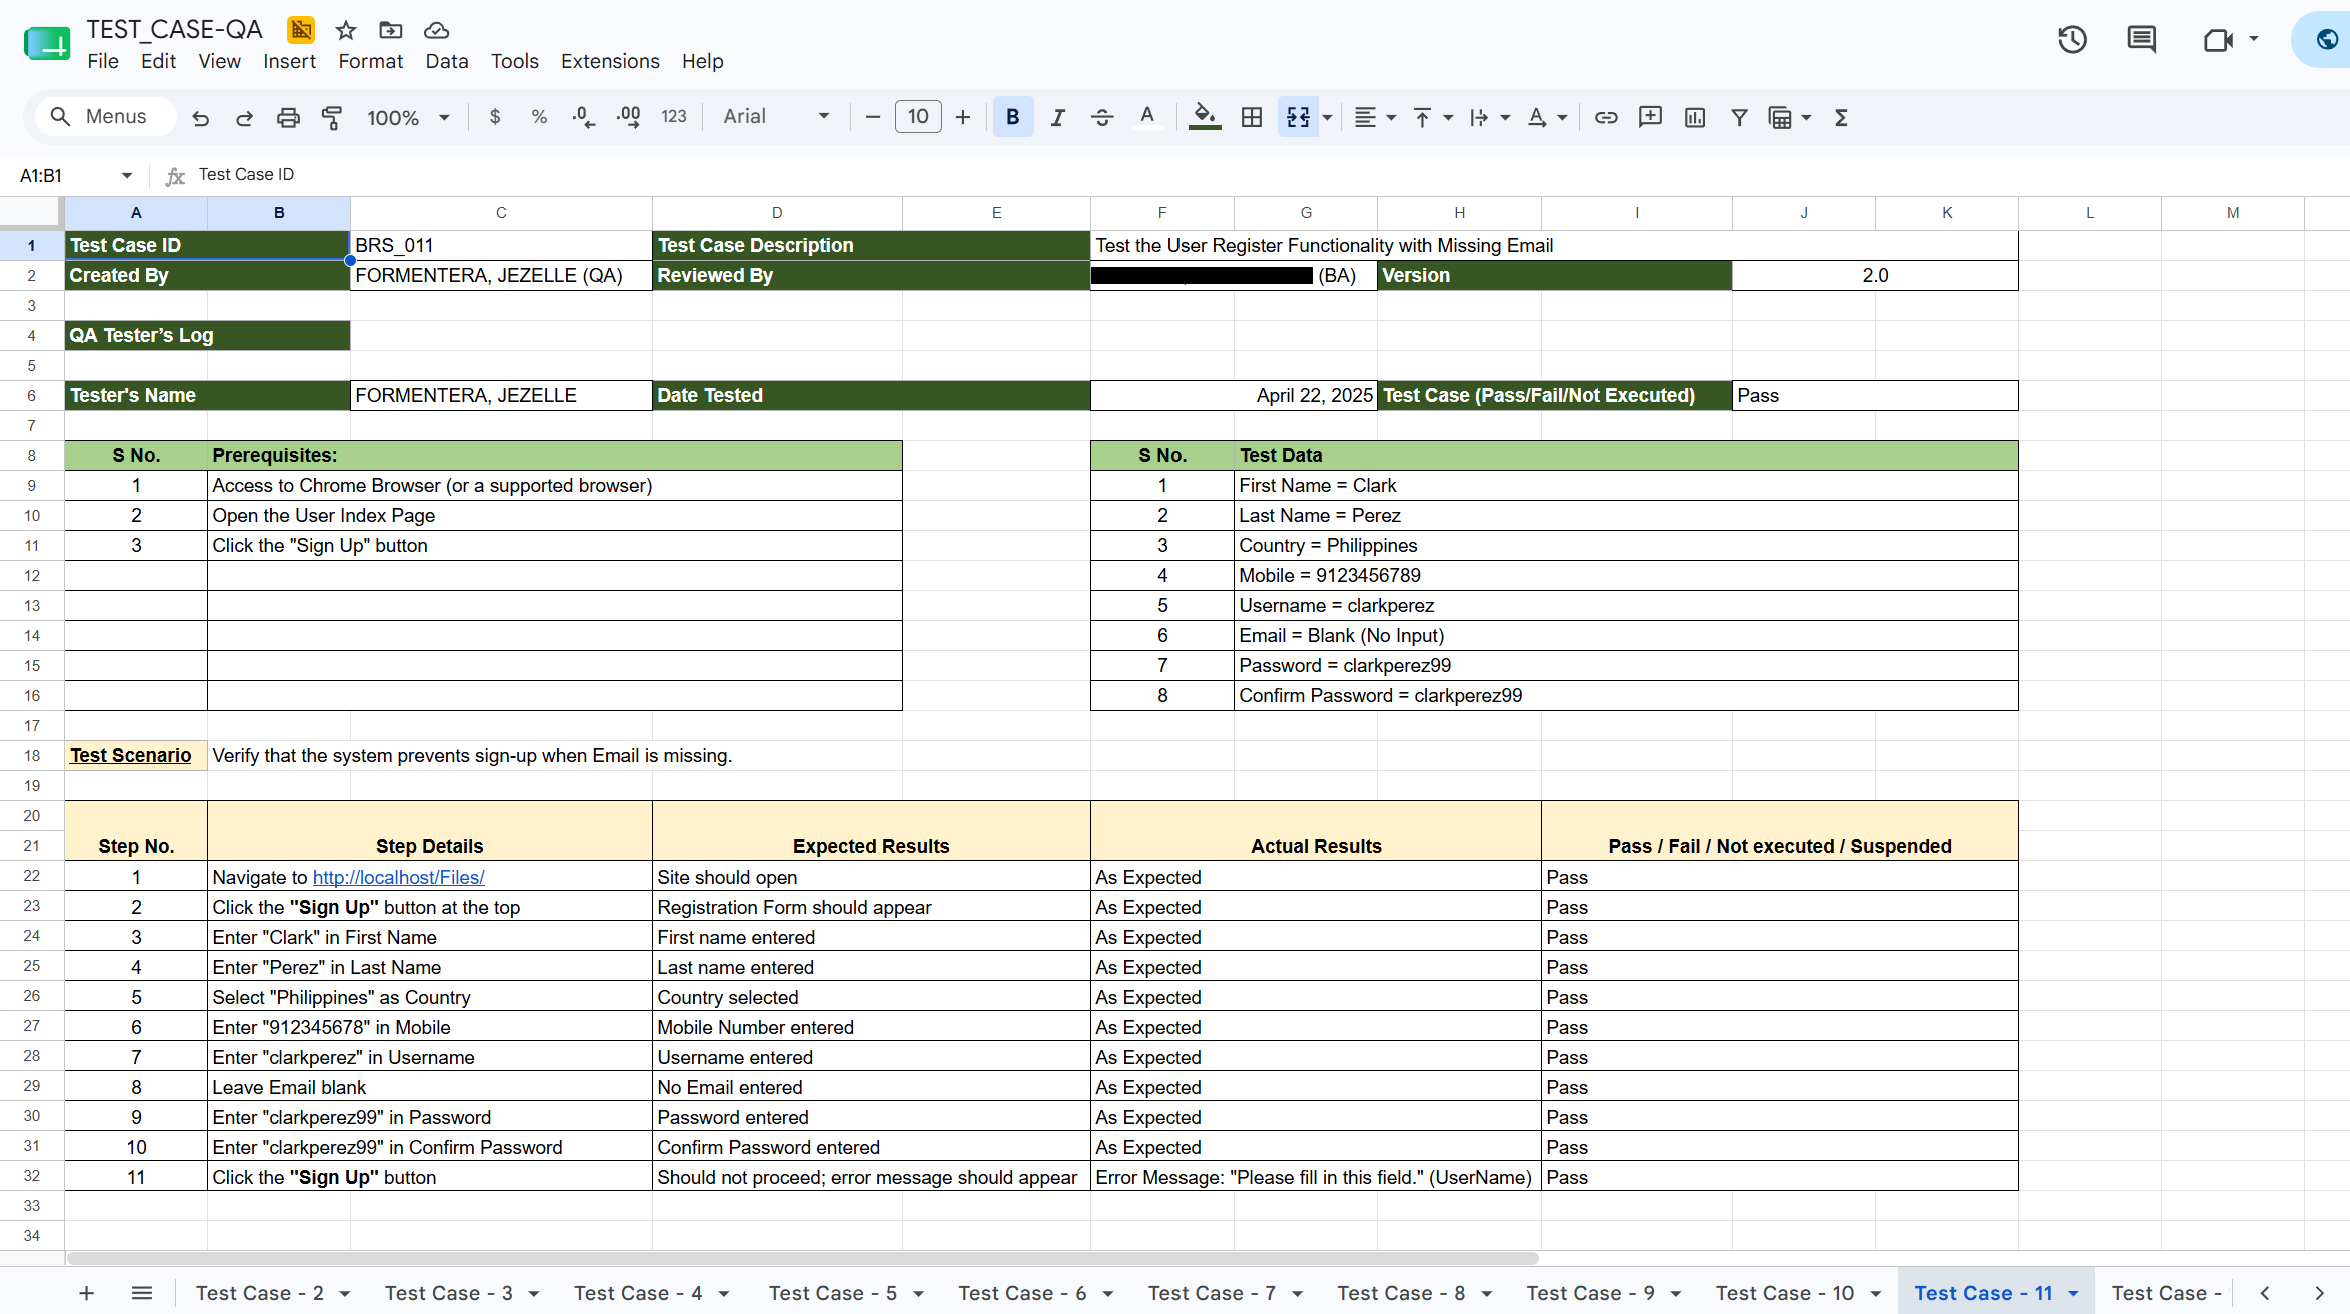The image size is (2350, 1314).
Task: Toggle merge cells button
Action: (1298, 117)
